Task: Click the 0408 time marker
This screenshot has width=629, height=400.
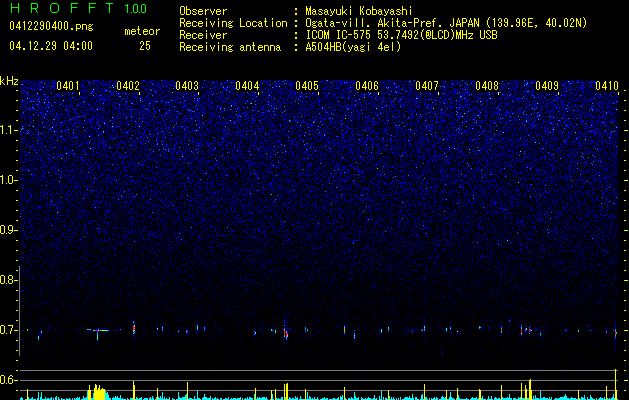Action: (487, 85)
